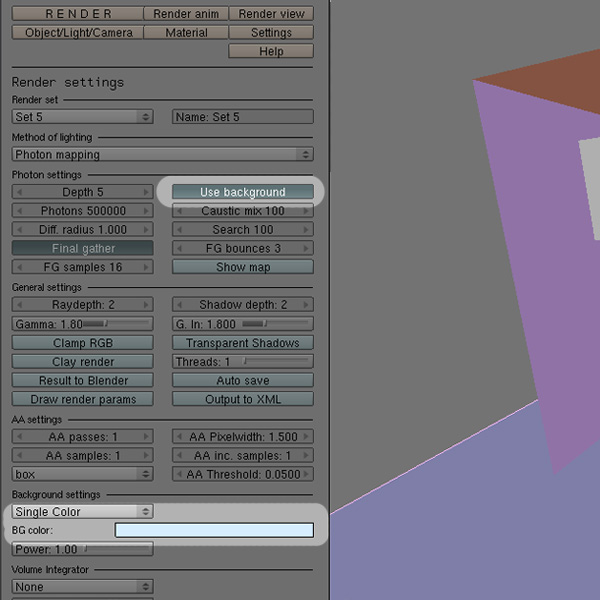This screenshot has width=600, height=600.
Task: Increase Raydepth: 2 value
Action: (x=146, y=305)
